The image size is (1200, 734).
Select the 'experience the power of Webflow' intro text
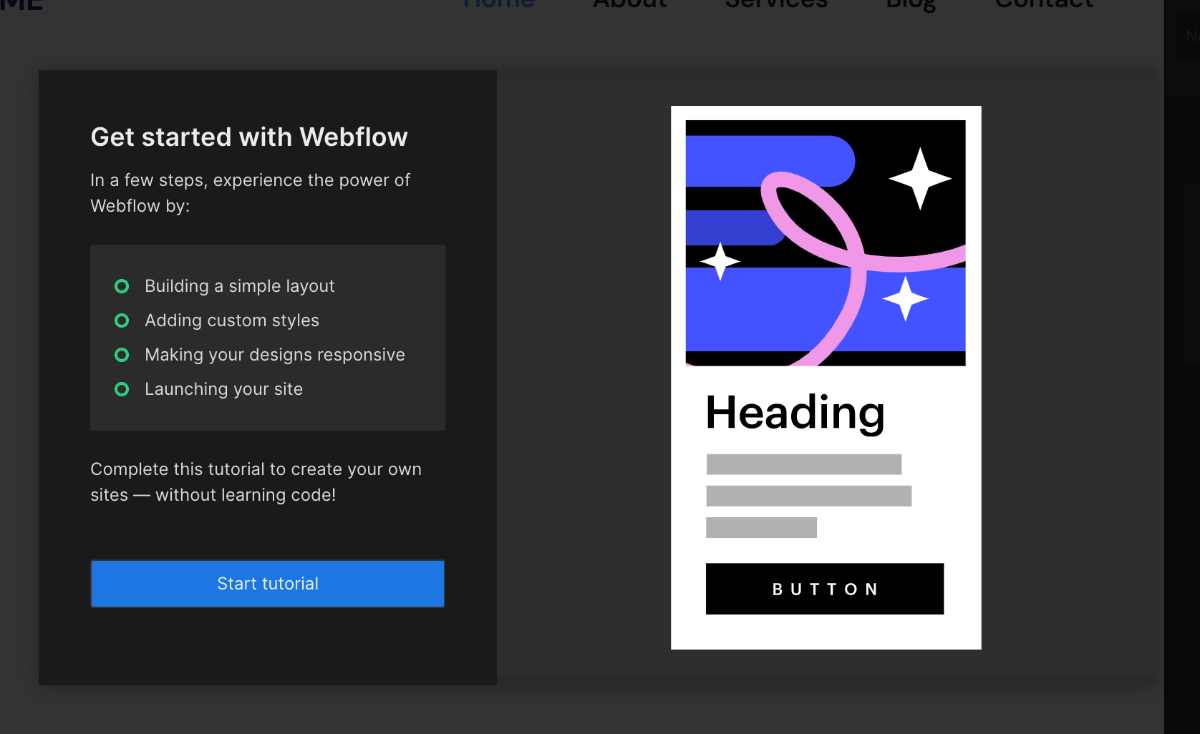[250, 193]
